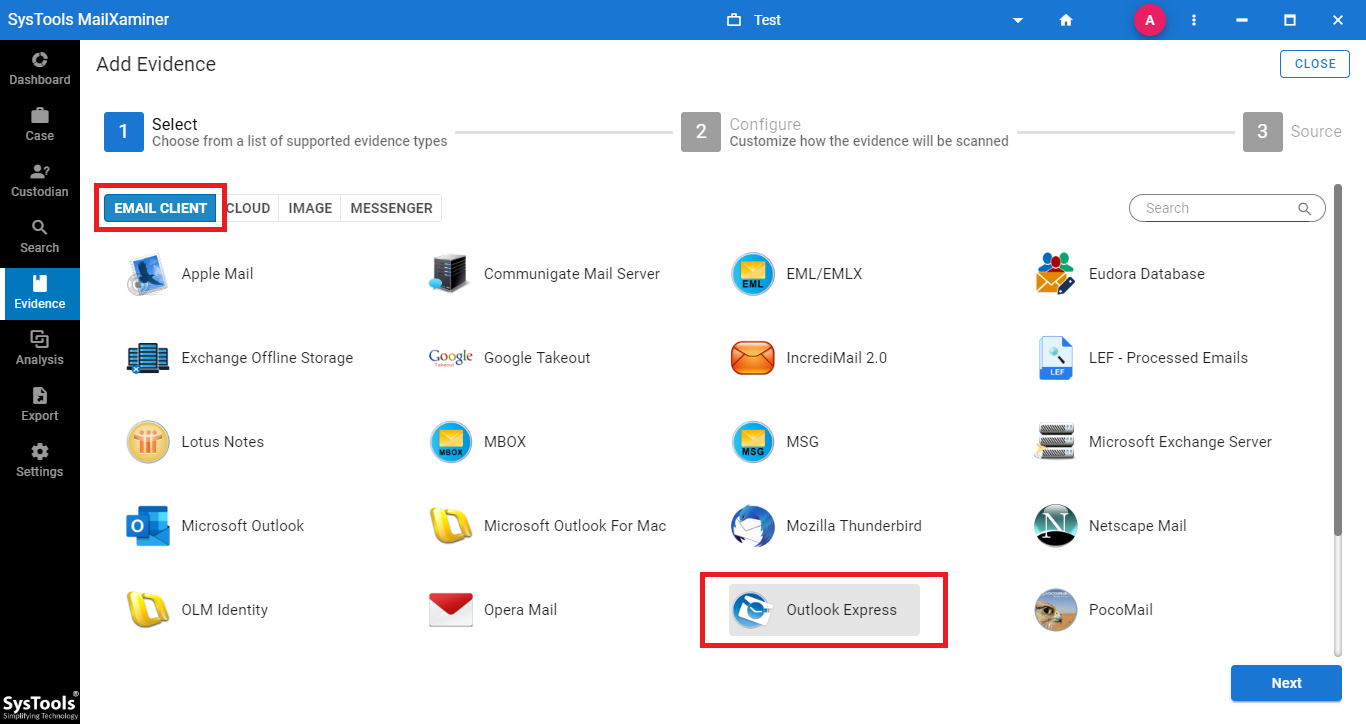Click the Next button
The height and width of the screenshot is (724, 1366).
[x=1286, y=683]
